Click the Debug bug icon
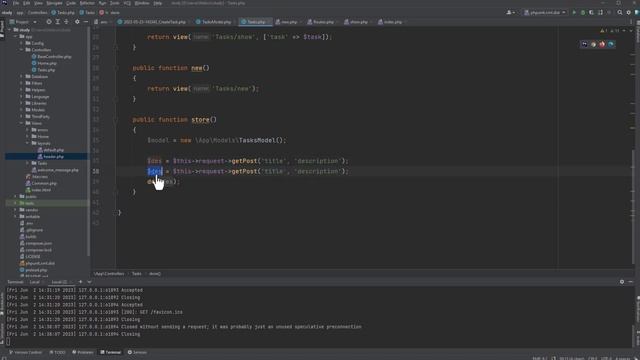Image resolution: width=640 pixels, height=360 pixels. pyautogui.click(x=583, y=13)
